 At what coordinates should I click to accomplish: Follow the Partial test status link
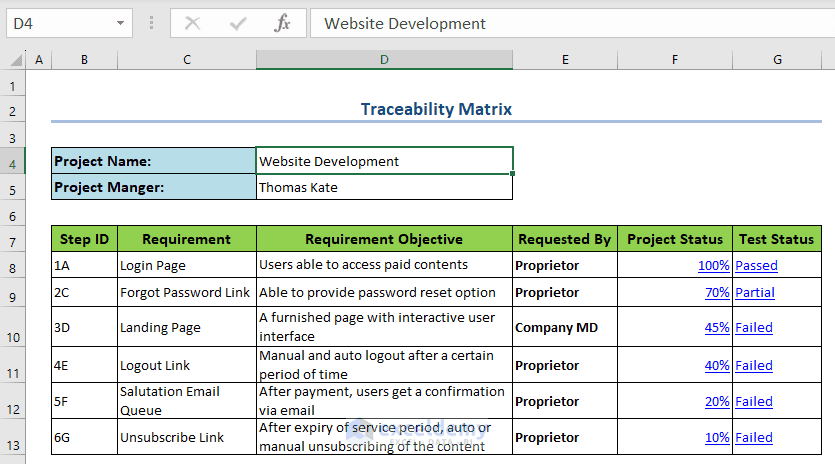point(755,292)
